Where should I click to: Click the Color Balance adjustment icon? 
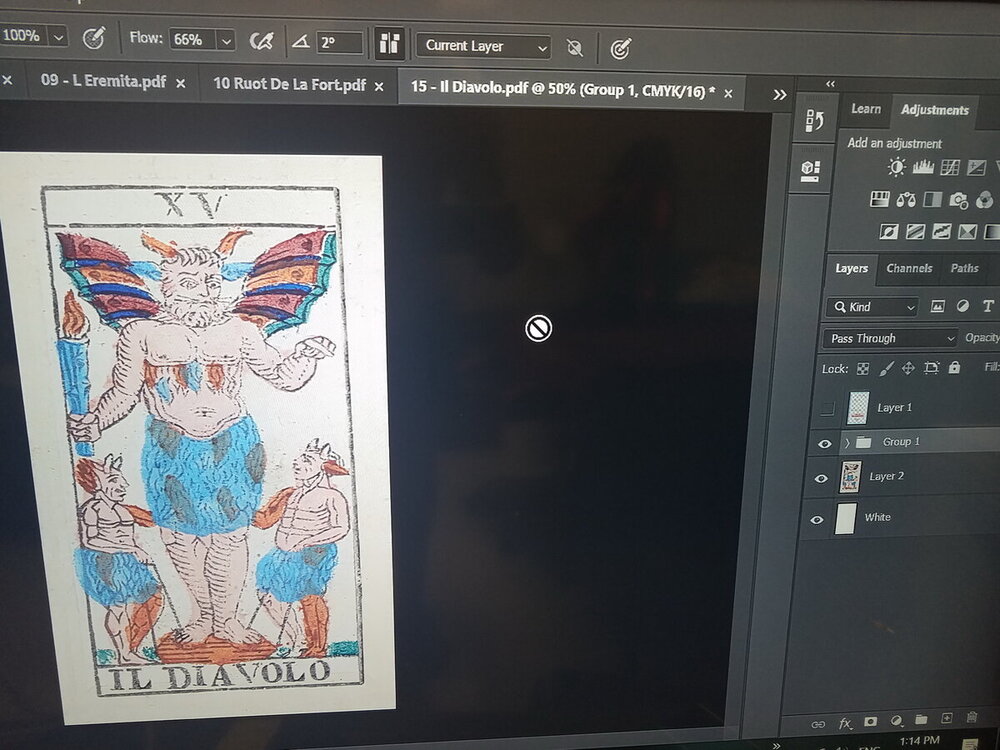(x=907, y=200)
